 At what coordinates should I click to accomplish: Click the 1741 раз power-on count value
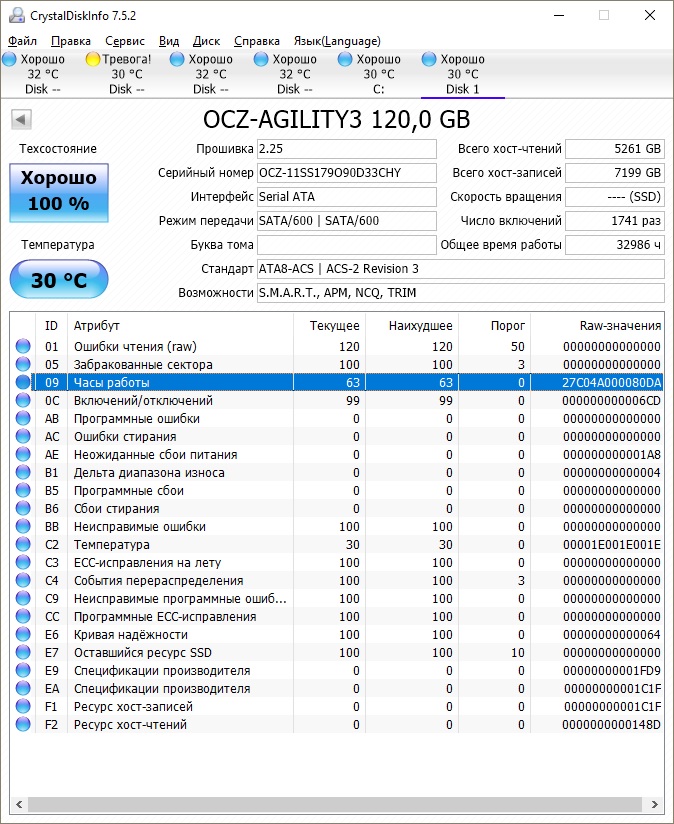pyautogui.click(x=615, y=221)
